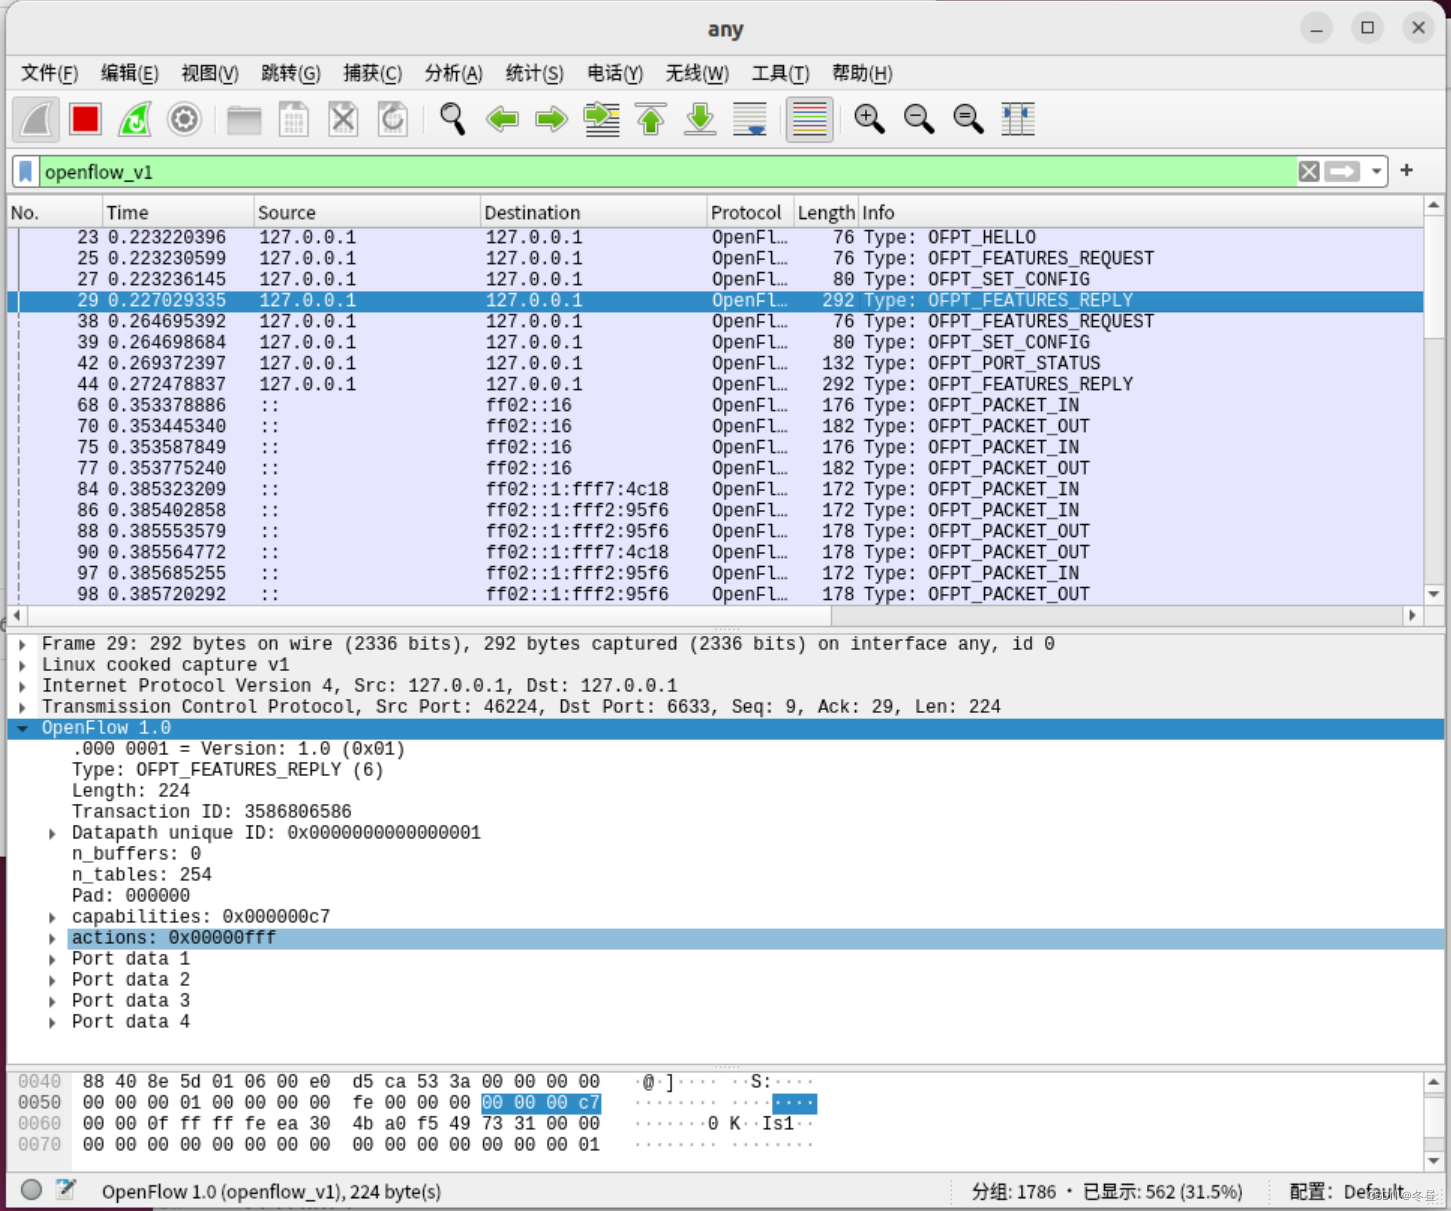Sort packets by Time column header
Image resolution: width=1451 pixels, height=1211 pixels.
178,213
